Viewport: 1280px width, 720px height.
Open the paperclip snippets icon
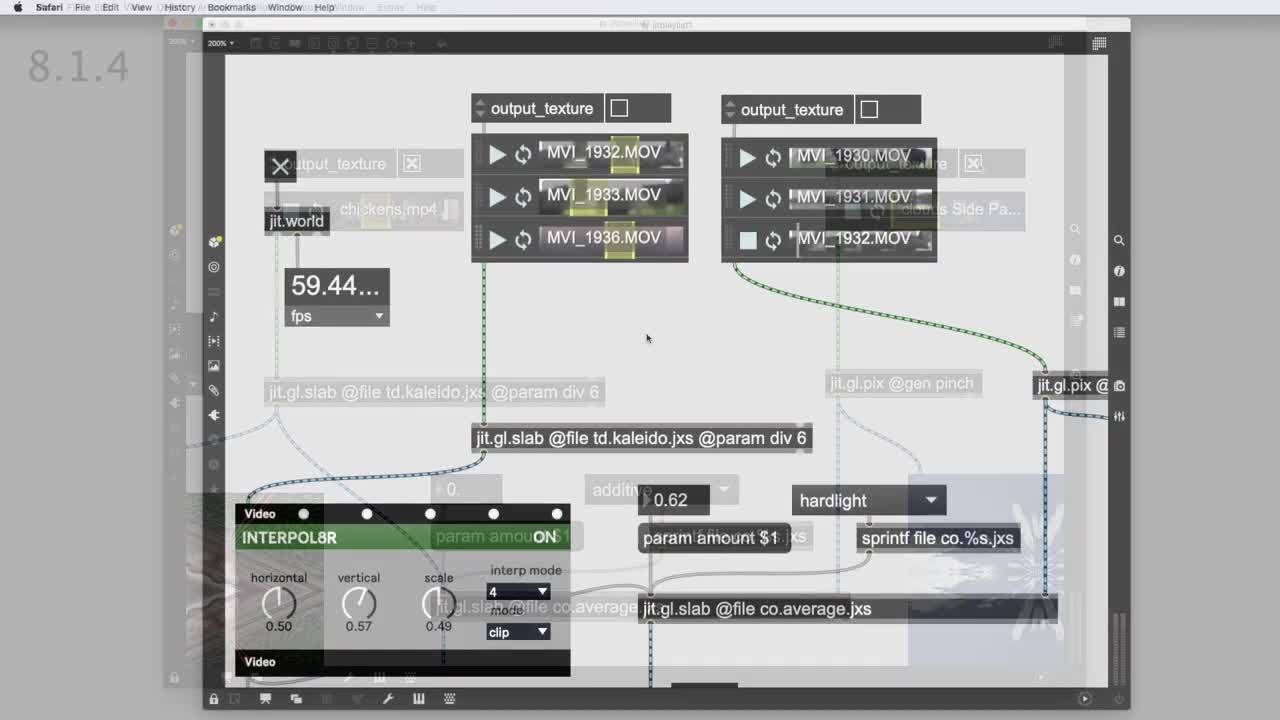click(214, 390)
